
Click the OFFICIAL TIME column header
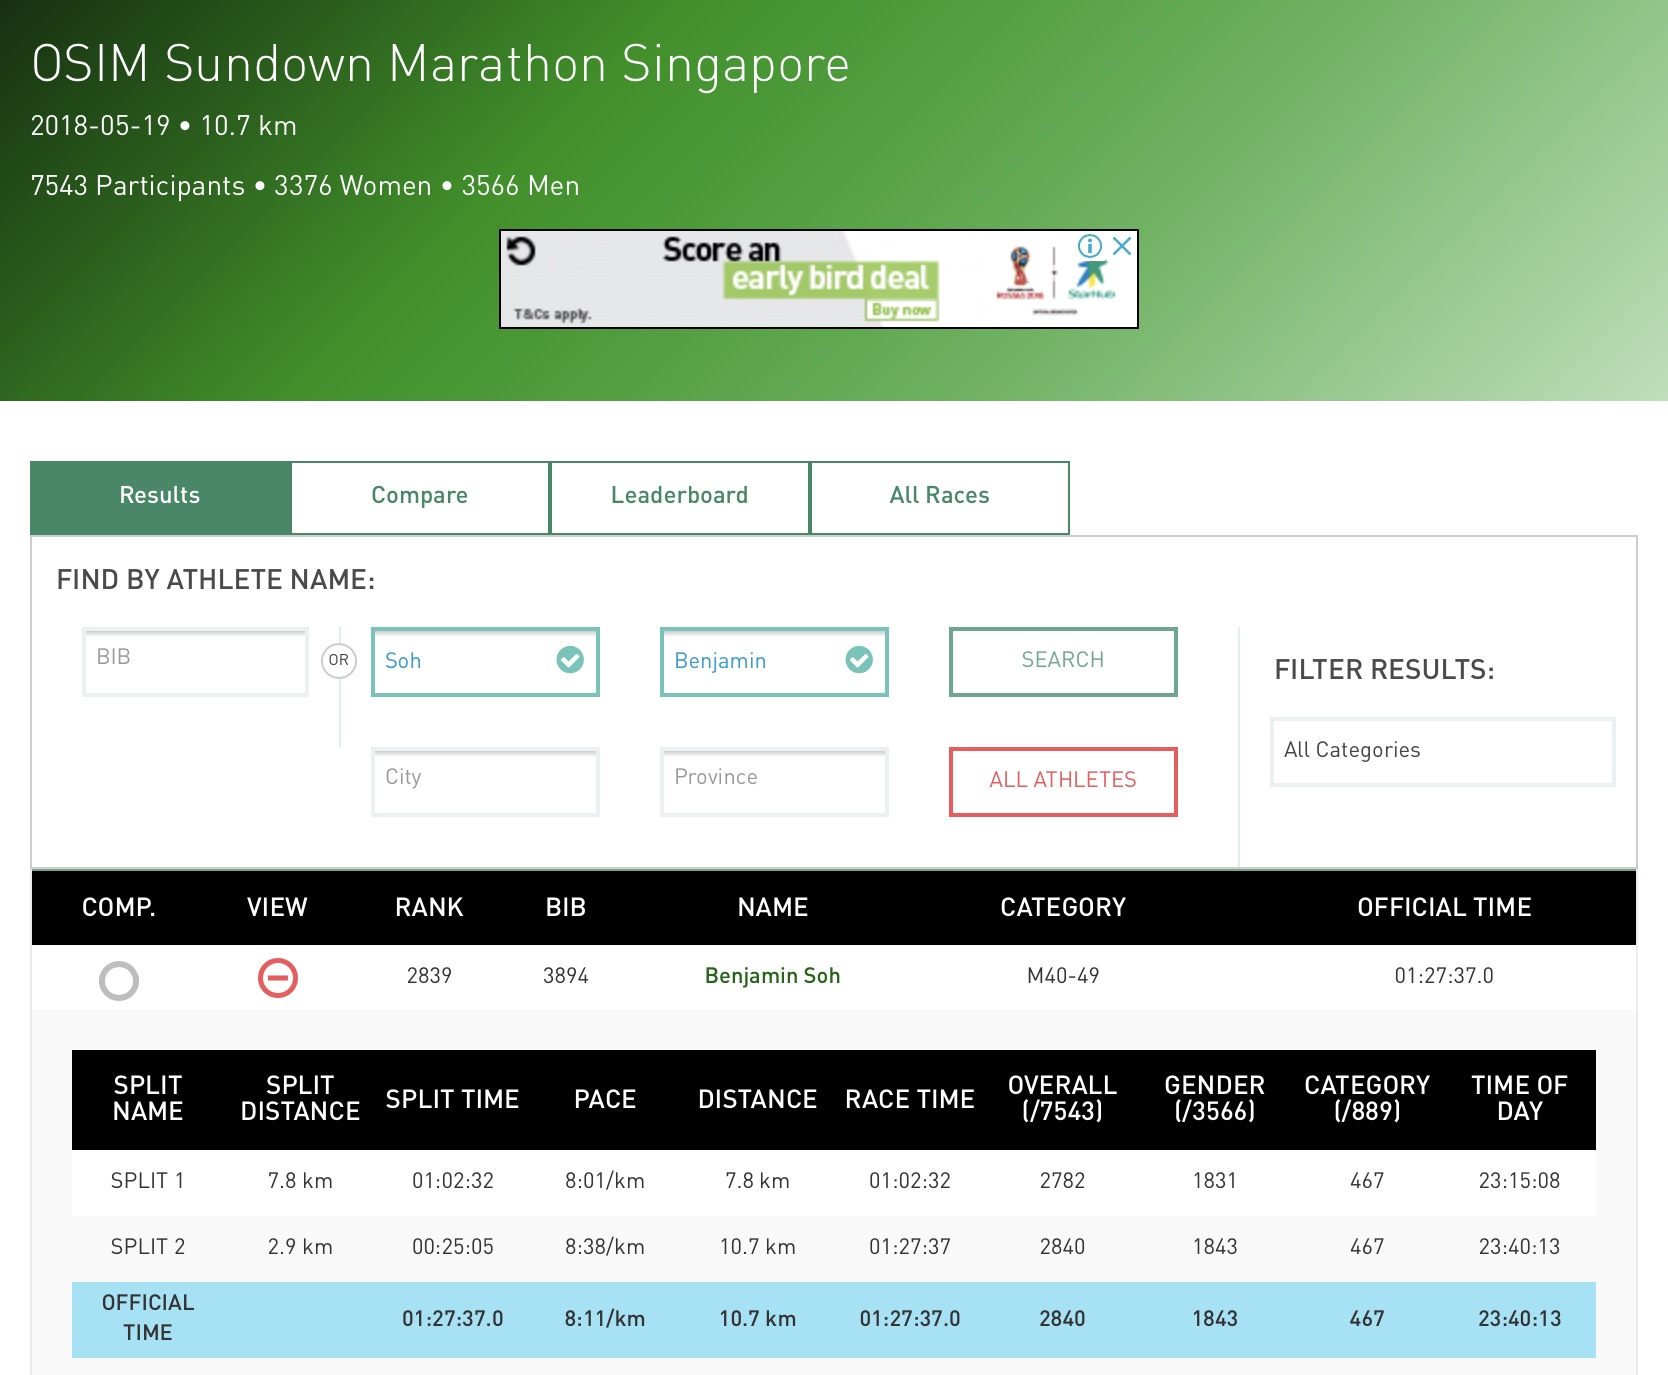pos(1444,908)
